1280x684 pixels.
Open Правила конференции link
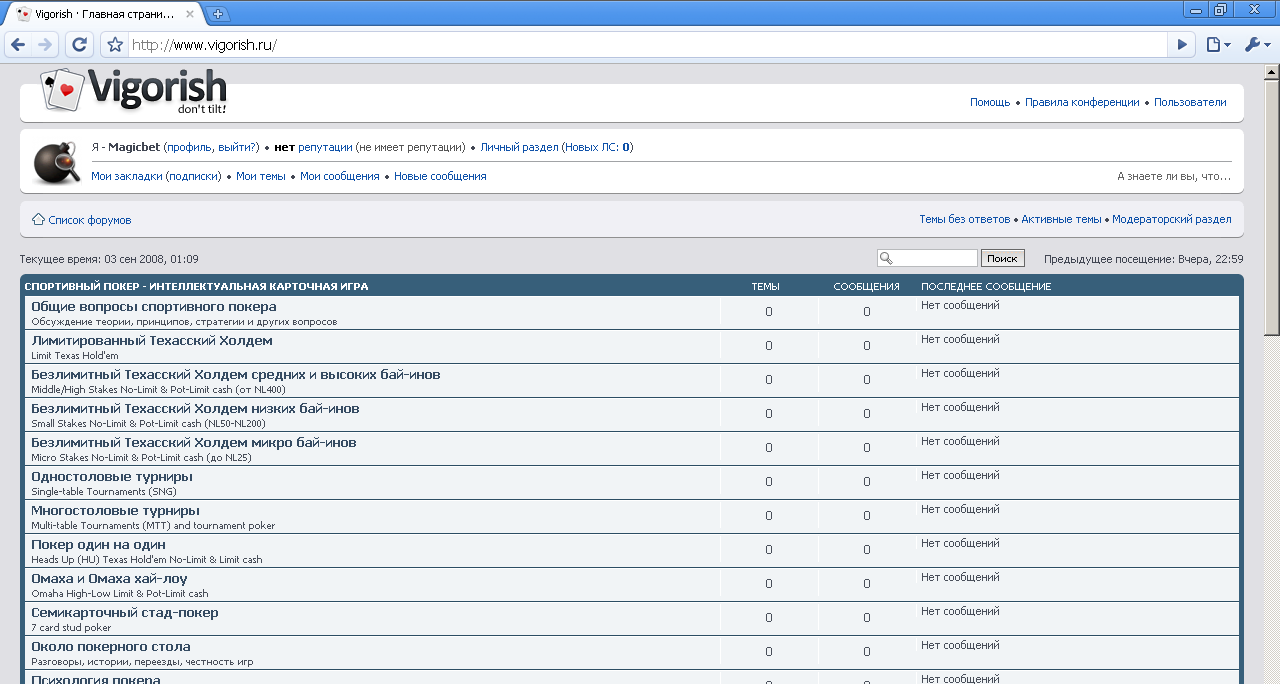click(1082, 102)
